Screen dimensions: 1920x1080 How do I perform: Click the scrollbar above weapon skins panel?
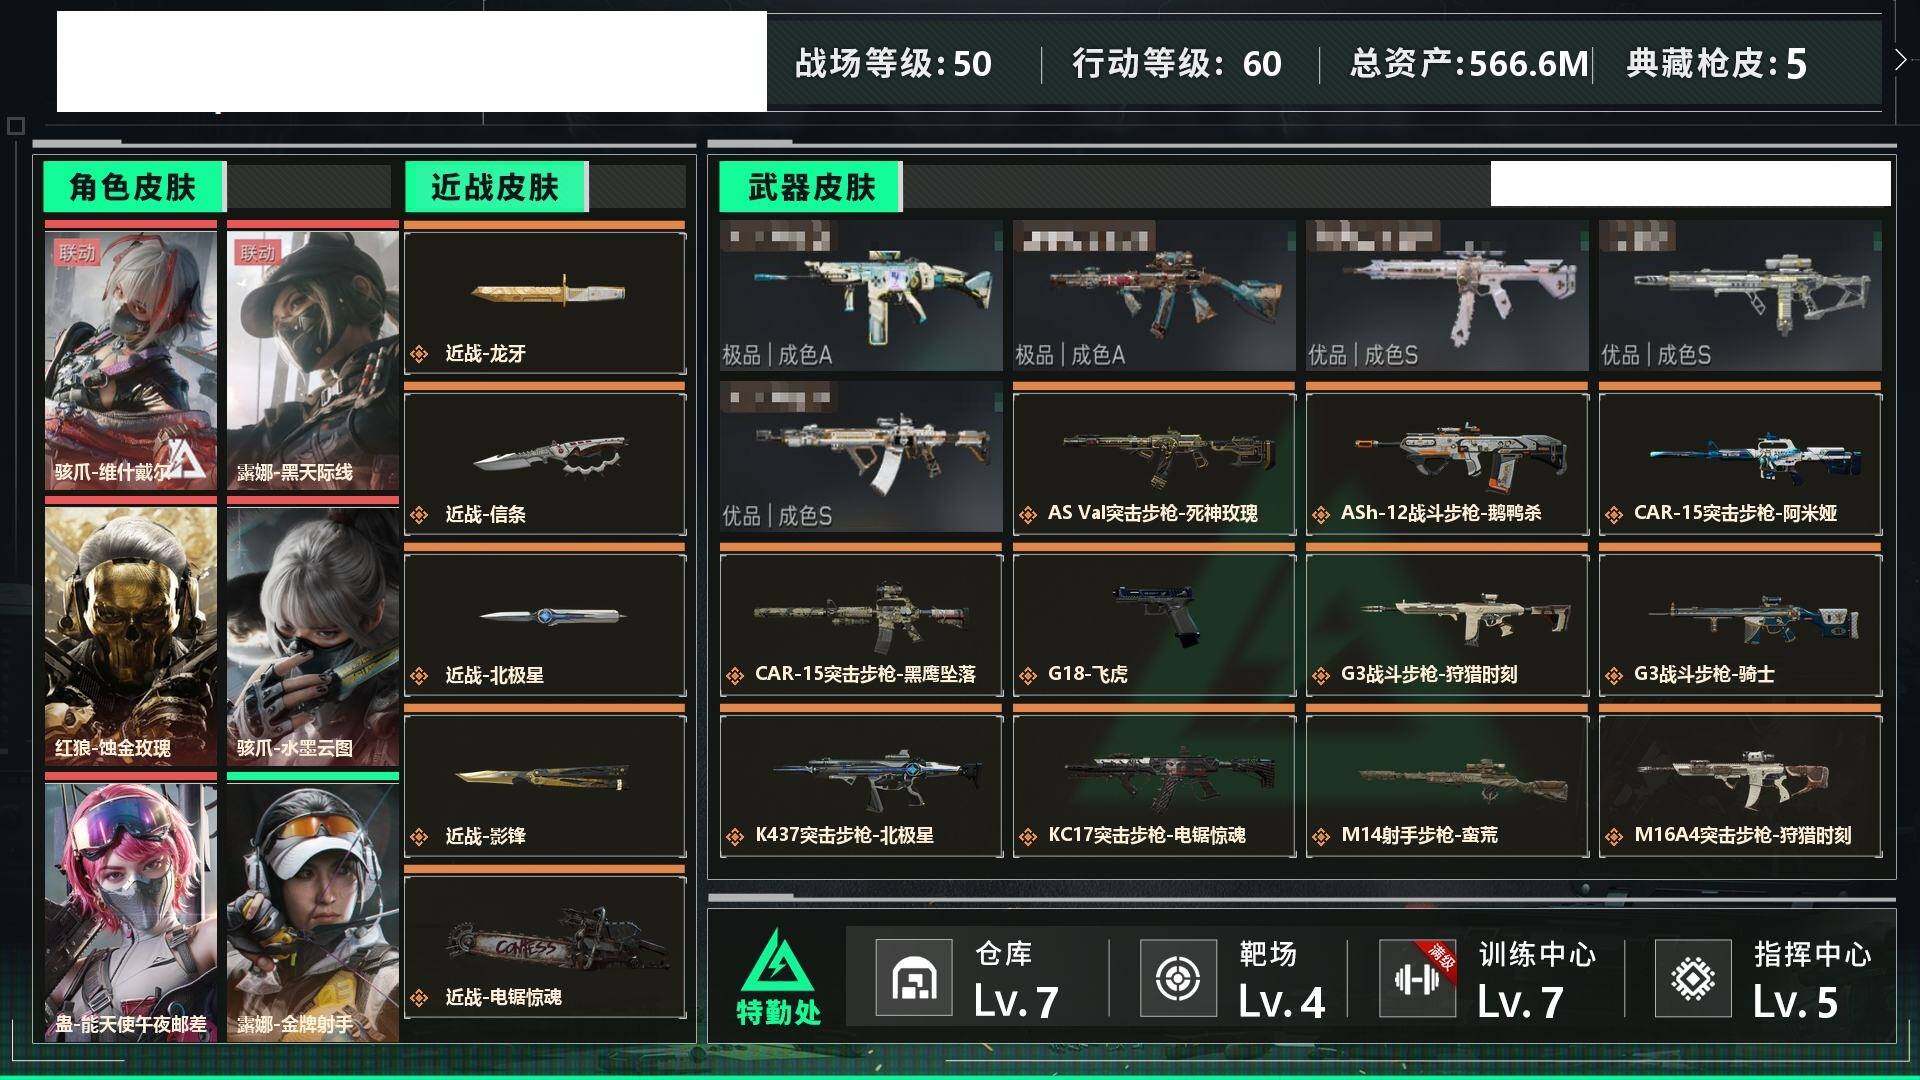[x=1301, y=143]
